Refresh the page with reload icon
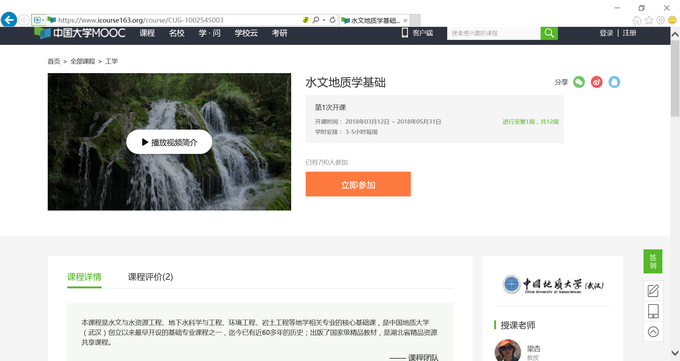The image size is (680, 361). click(333, 20)
